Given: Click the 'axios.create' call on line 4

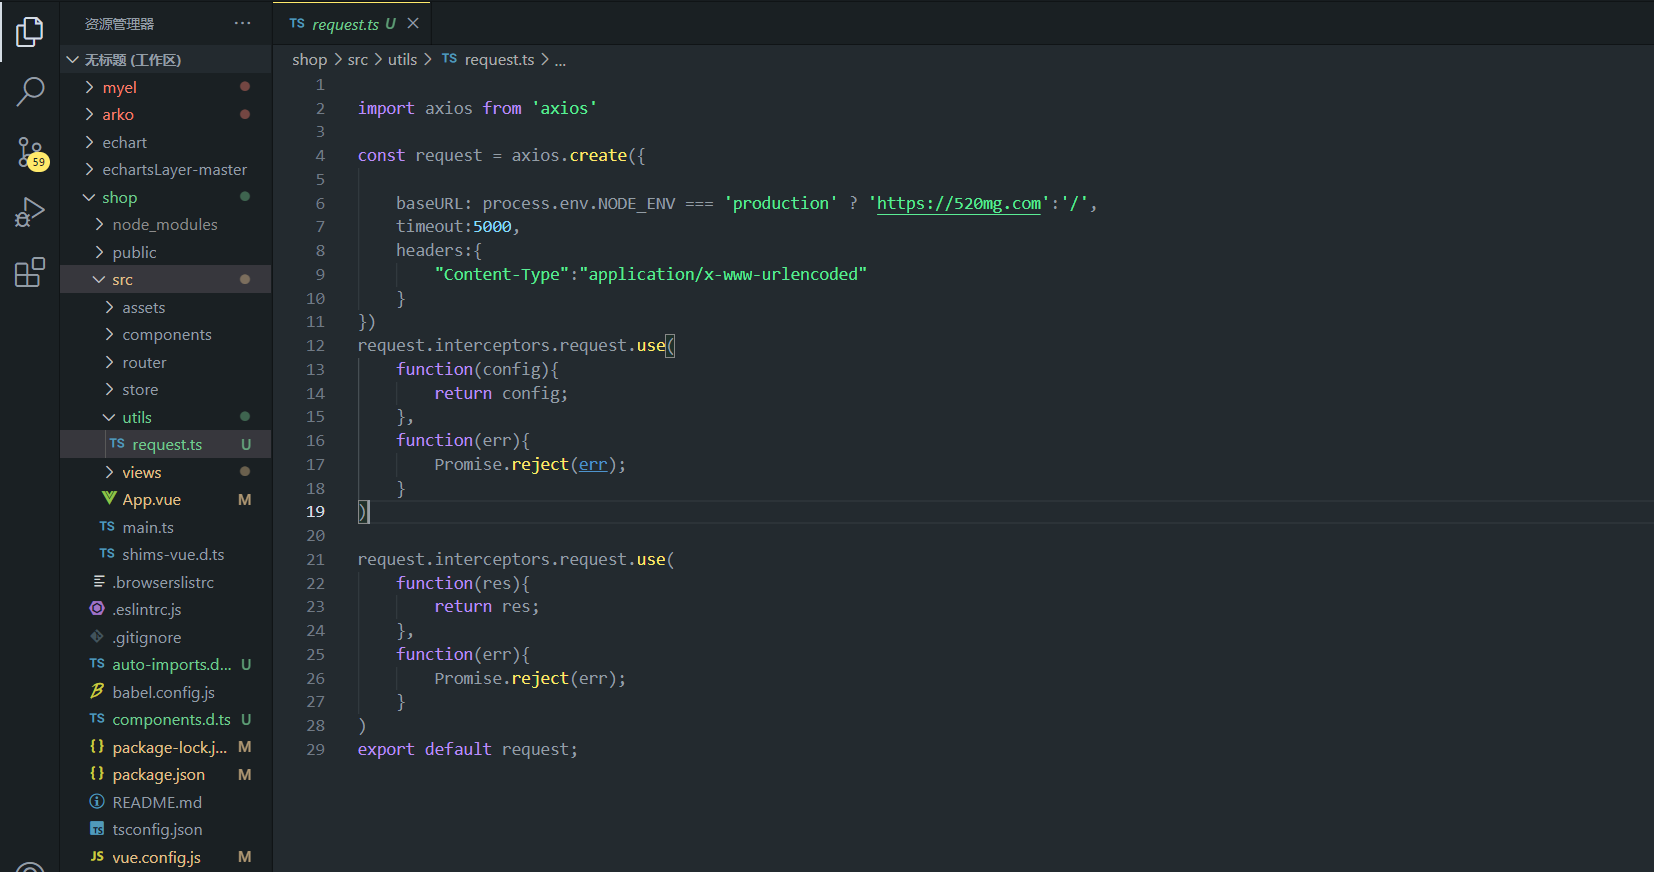Looking at the screenshot, I should click(569, 155).
